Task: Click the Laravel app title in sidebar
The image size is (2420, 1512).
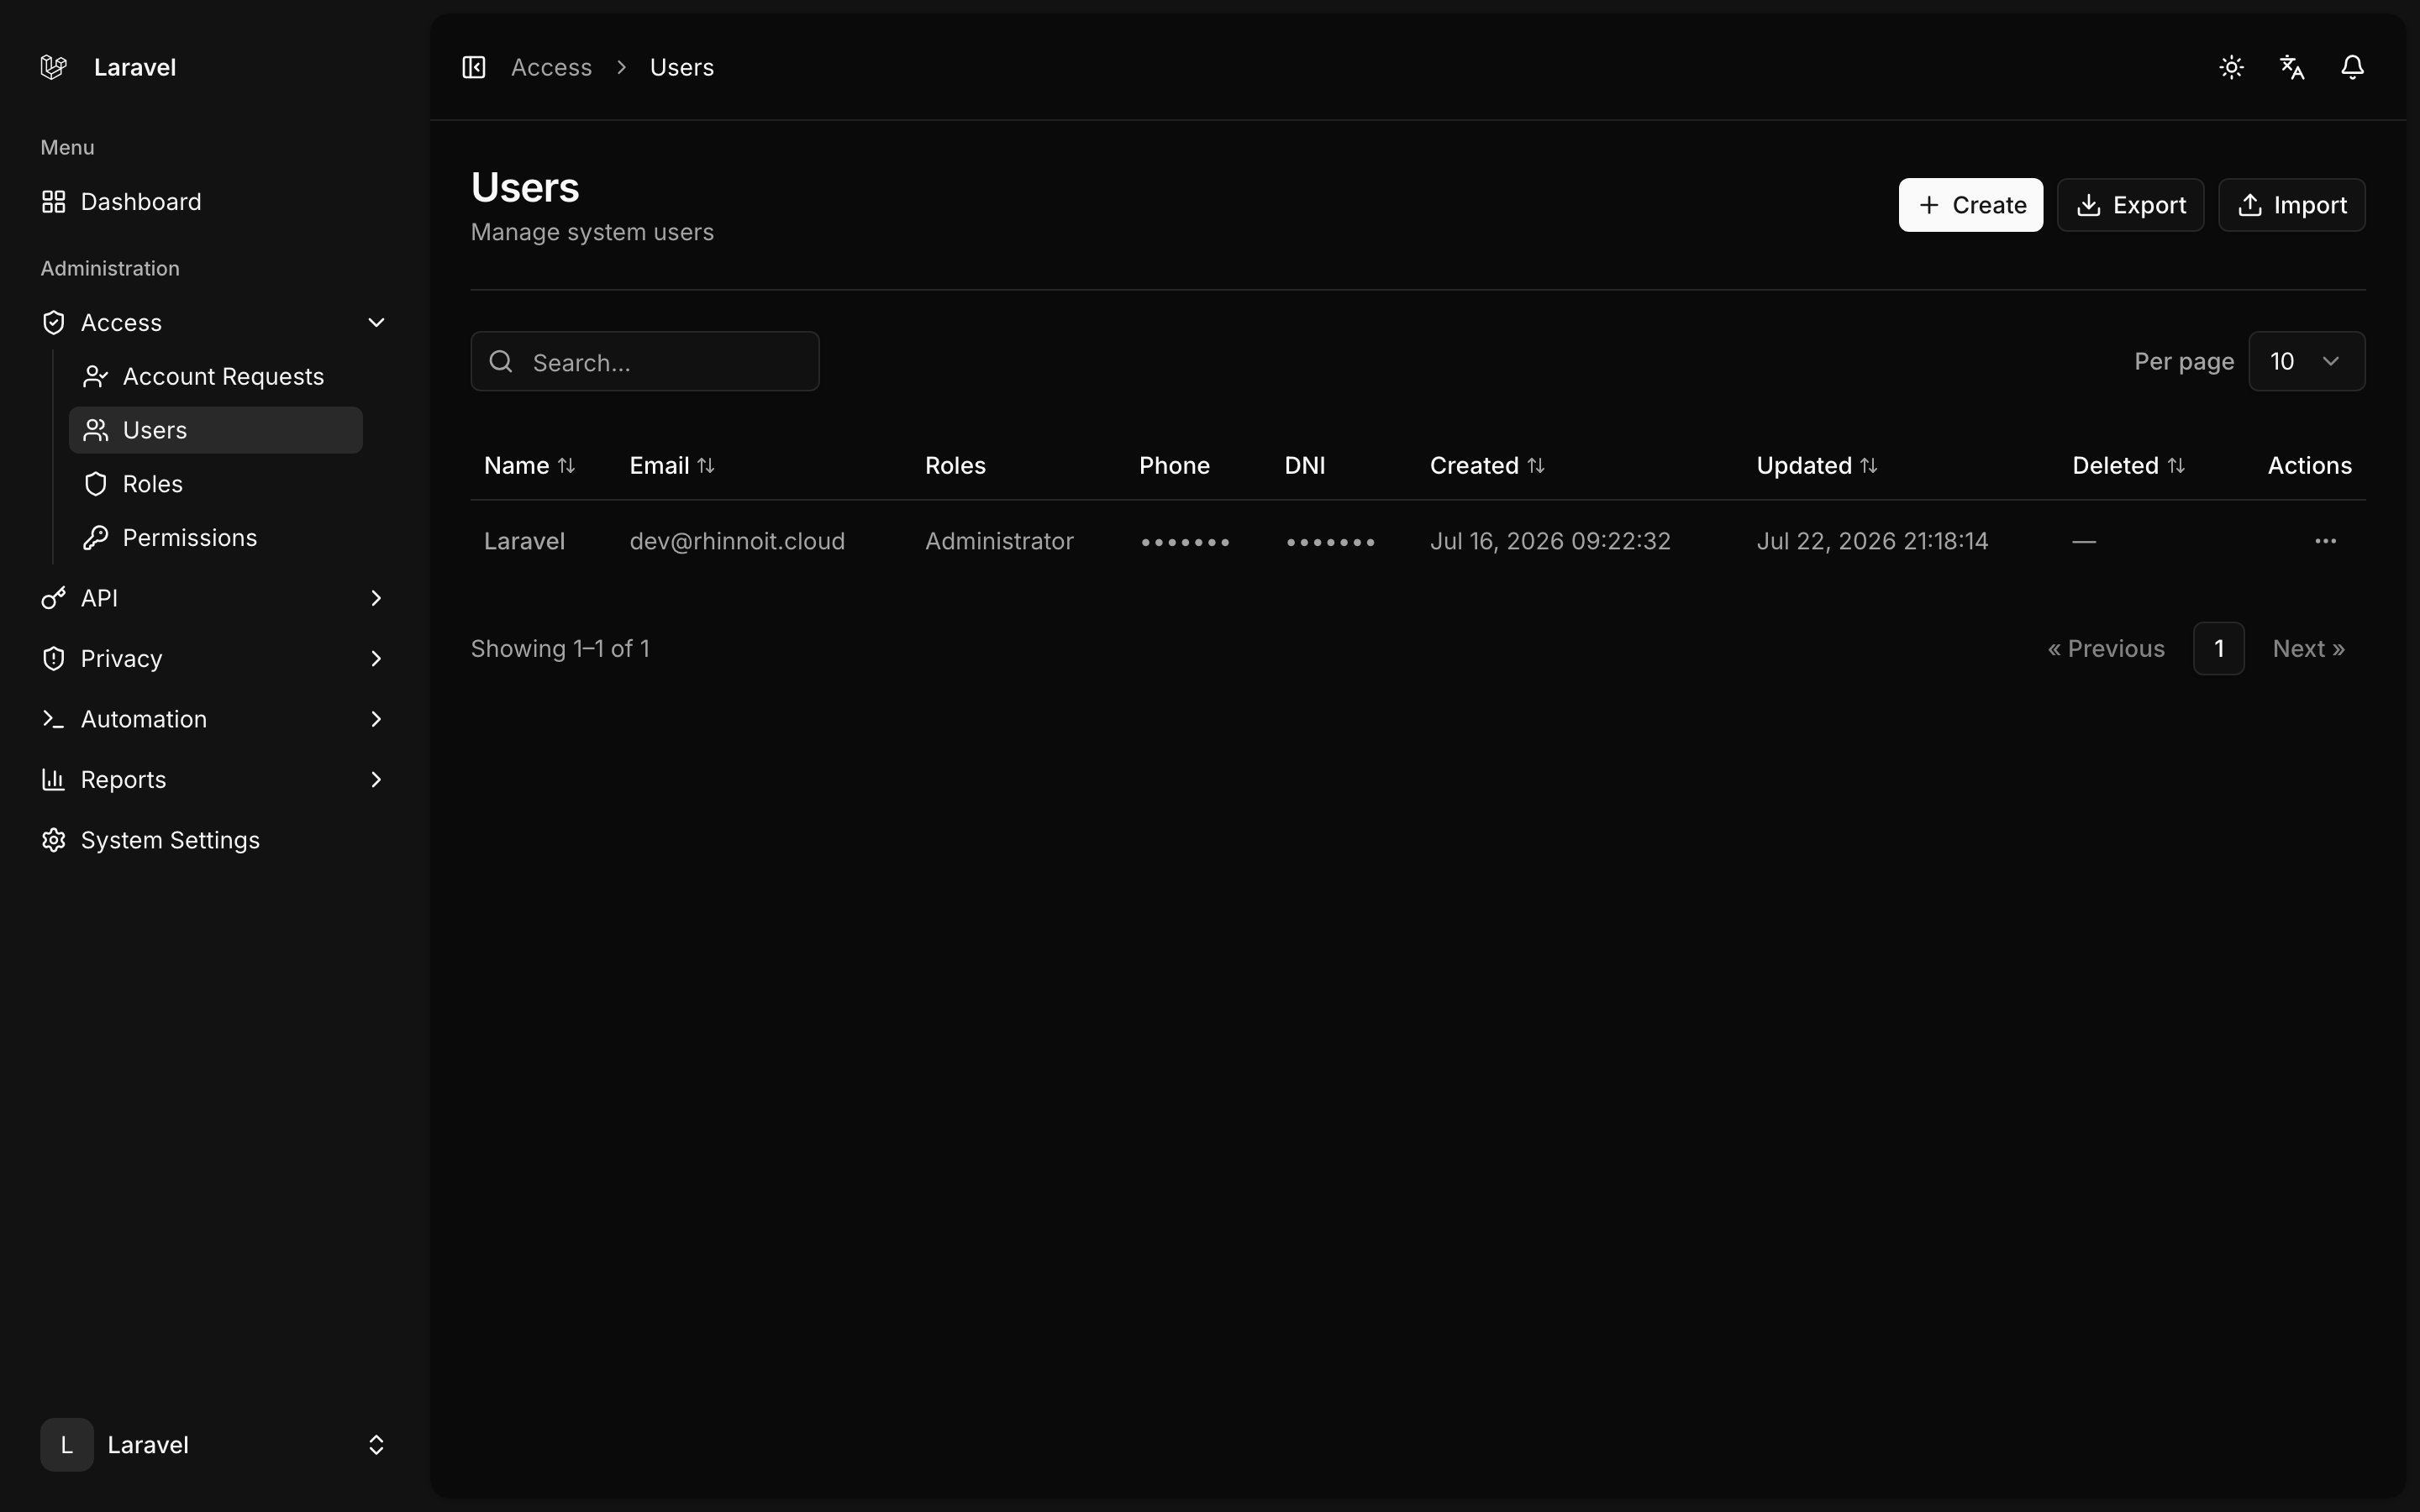Action: [x=135, y=67]
